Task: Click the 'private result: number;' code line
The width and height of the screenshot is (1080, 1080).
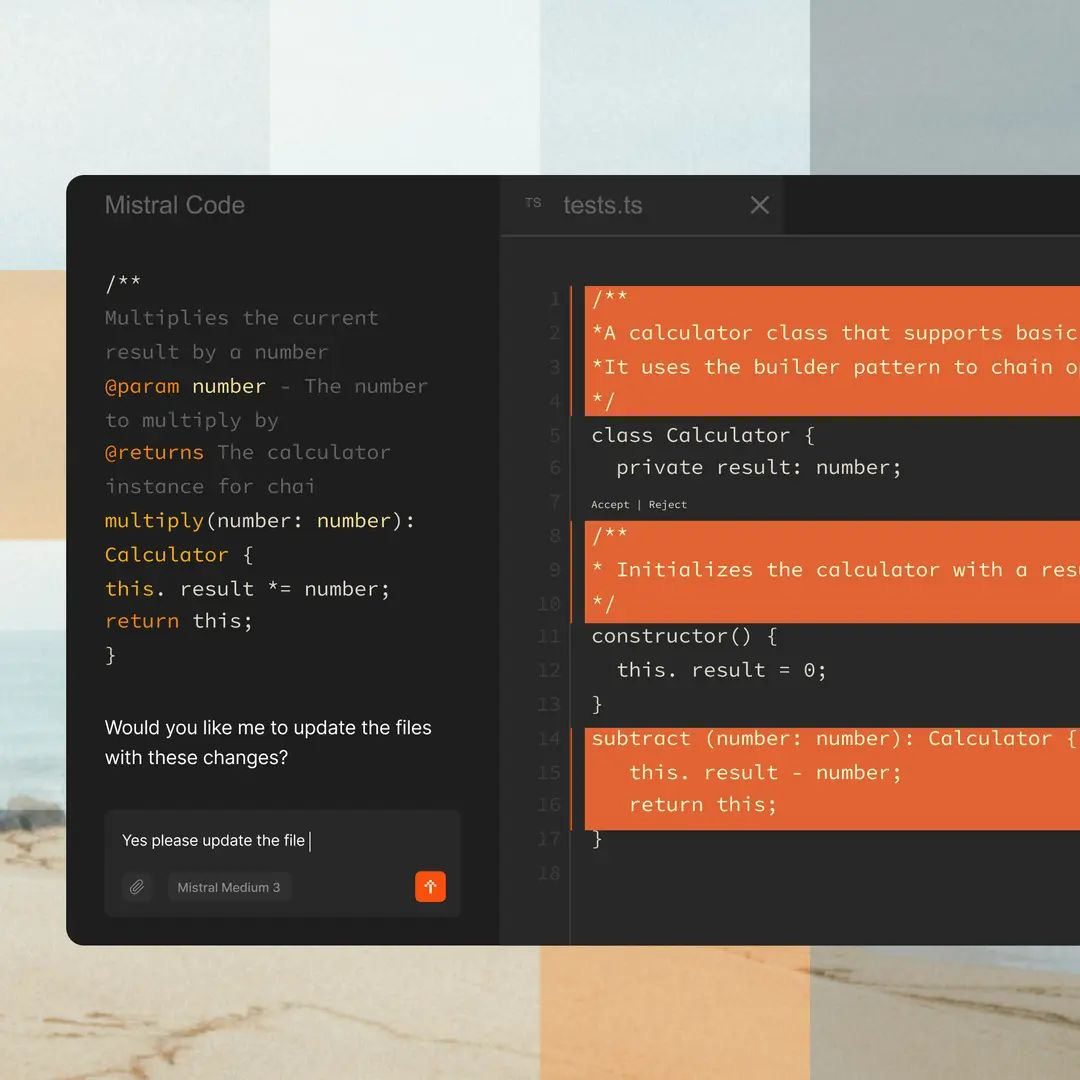Action: click(758, 468)
